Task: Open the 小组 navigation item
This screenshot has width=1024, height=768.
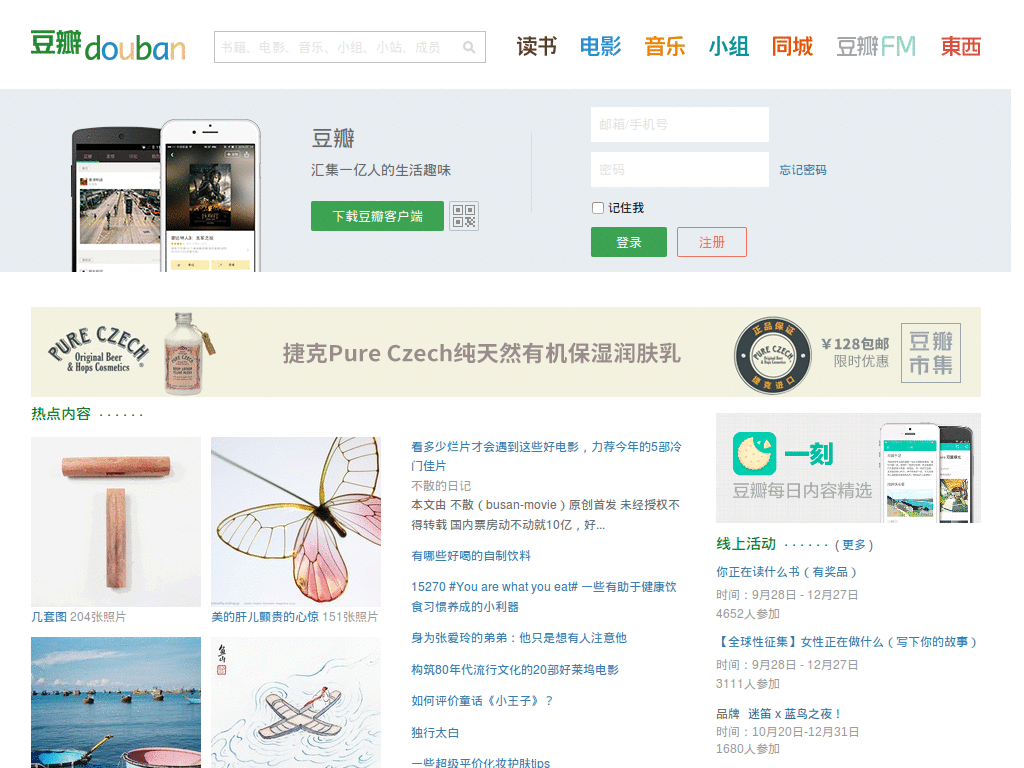Action: pos(728,46)
